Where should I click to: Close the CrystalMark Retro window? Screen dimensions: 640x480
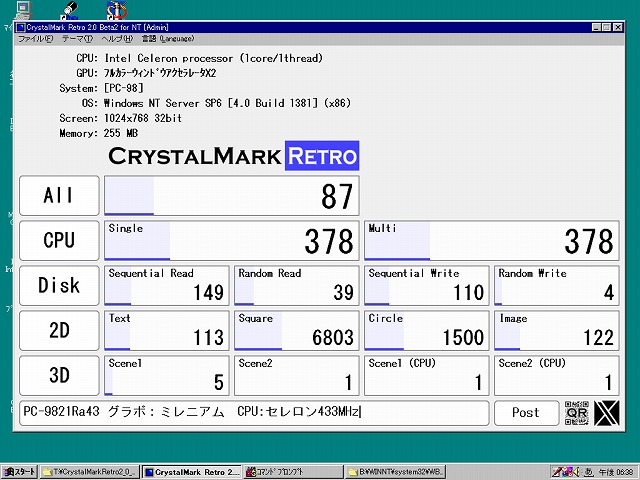tap(618, 27)
